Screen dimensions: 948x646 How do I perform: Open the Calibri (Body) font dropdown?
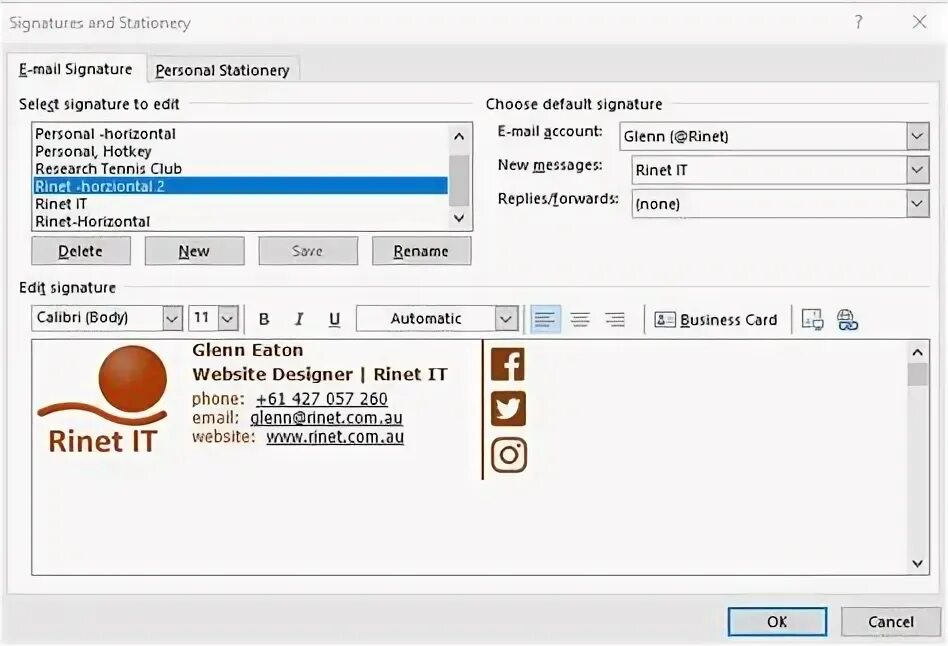172,318
